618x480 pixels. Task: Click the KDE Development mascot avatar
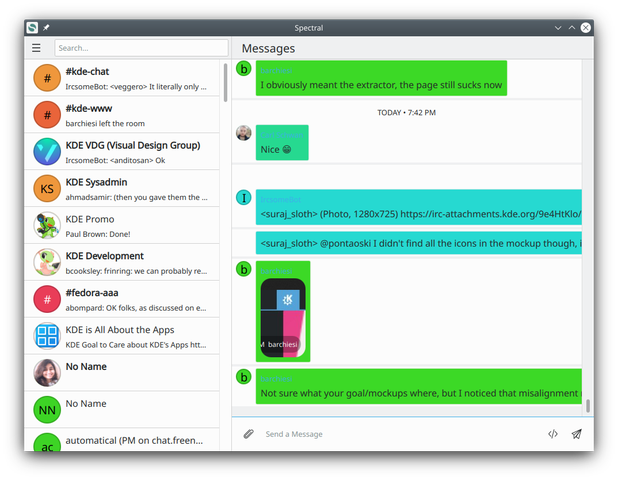click(x=47, y=262)
